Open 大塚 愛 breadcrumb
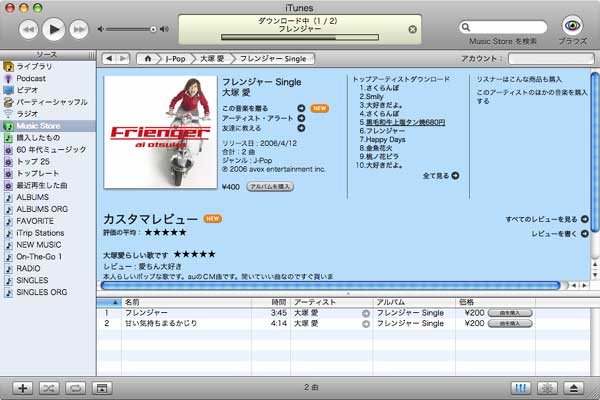Screen dimensions: 600x400 click(212, 59)
